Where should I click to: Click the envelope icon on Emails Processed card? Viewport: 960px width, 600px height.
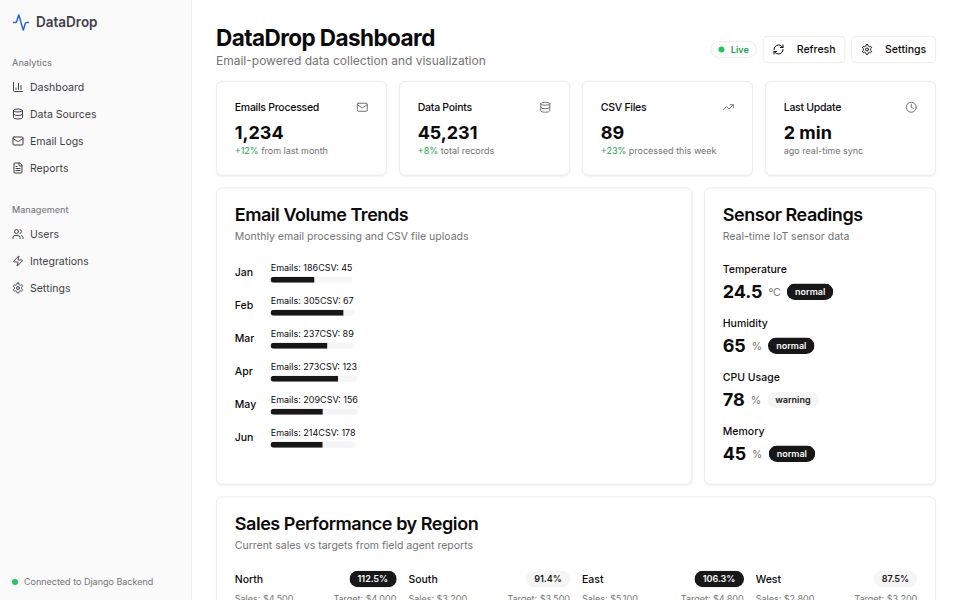362,107
